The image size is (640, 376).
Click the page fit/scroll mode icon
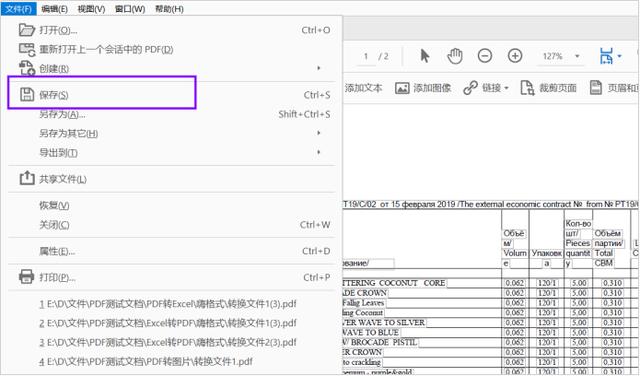(606, 56)
